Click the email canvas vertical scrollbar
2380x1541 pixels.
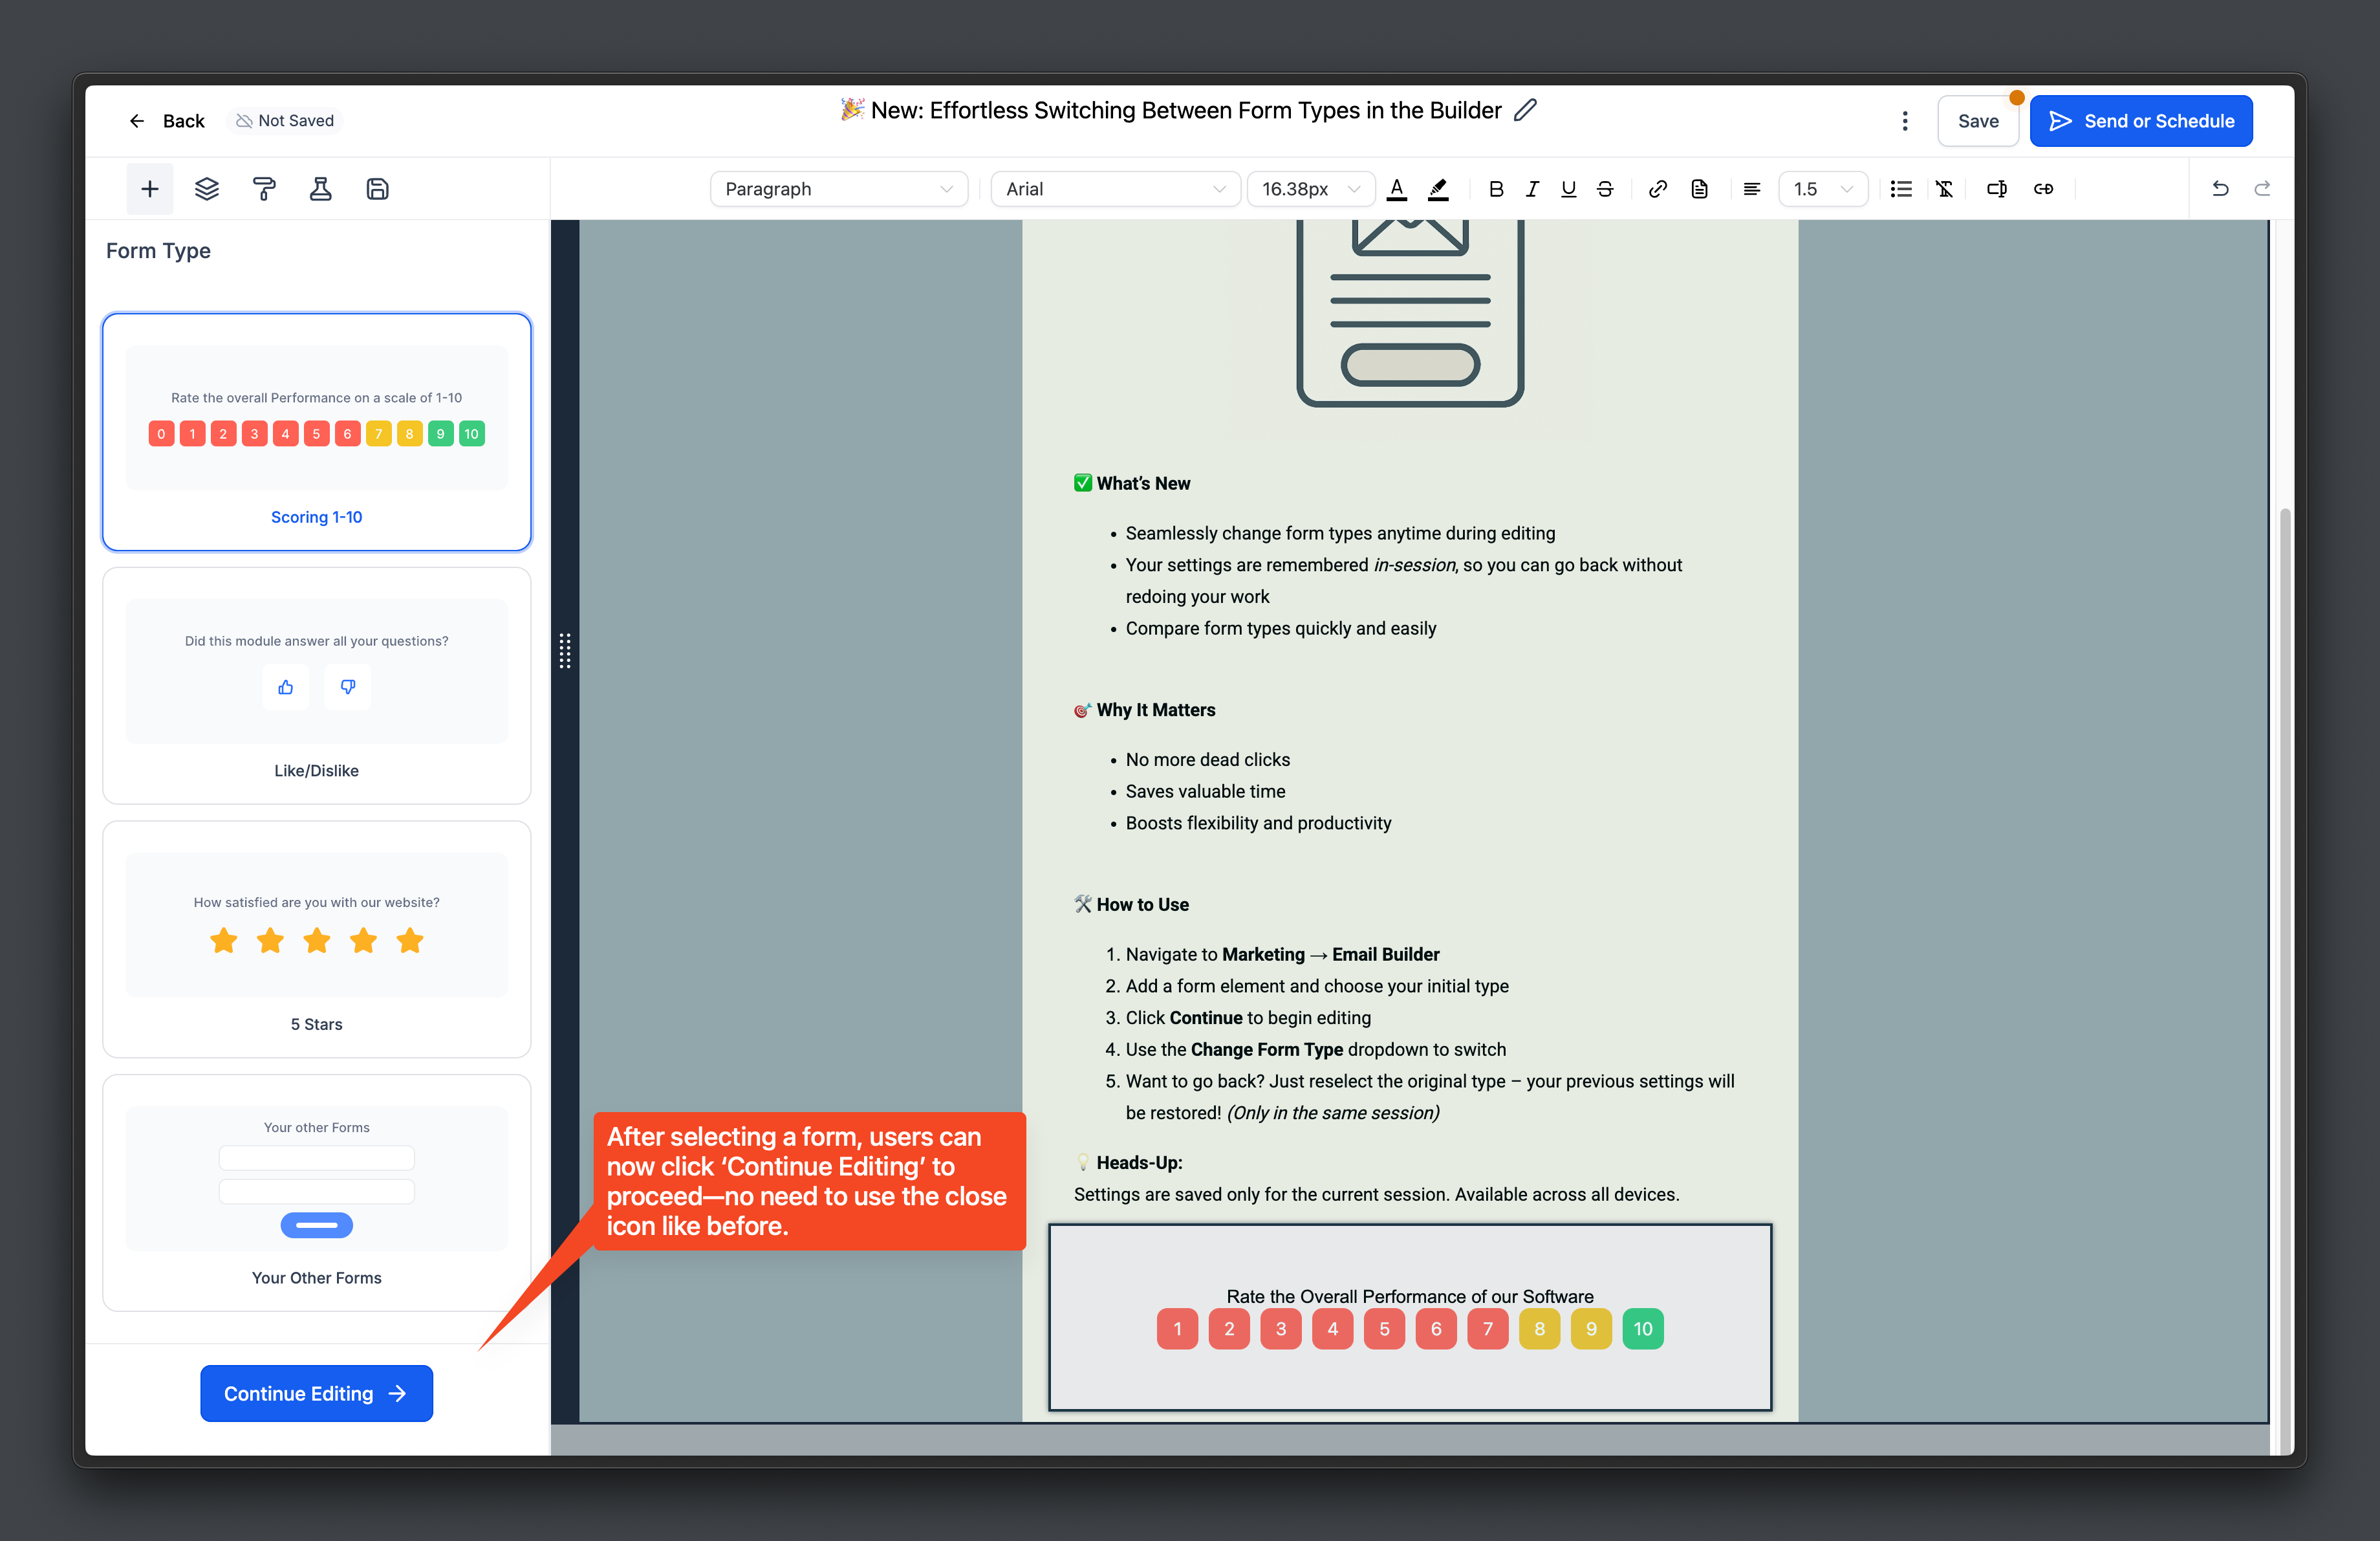(2285, 980)
